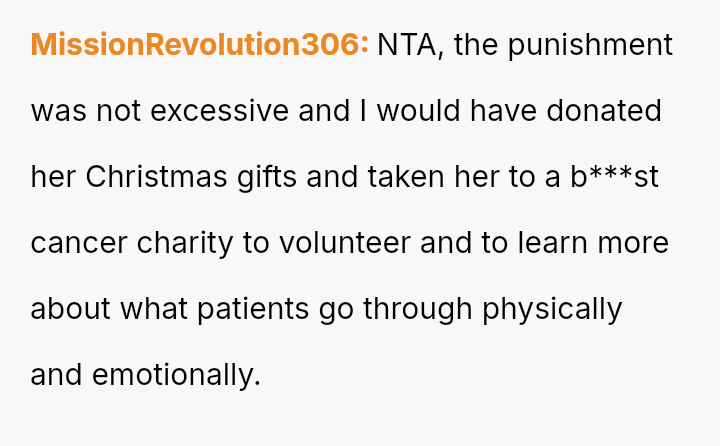Screen dimensions: 720x446
Task: Click the word "would" in the comment
Action: click(x=416, y=111)
